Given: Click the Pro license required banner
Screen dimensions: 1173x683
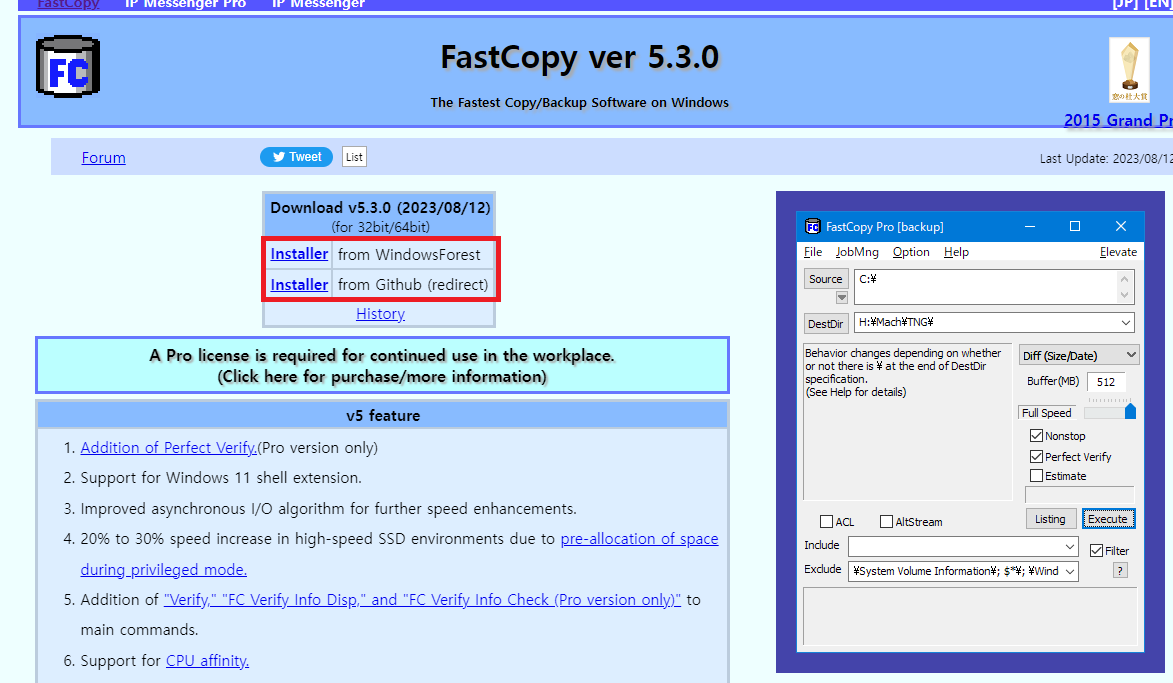Looking at the screenshot, I should [382, 365].
